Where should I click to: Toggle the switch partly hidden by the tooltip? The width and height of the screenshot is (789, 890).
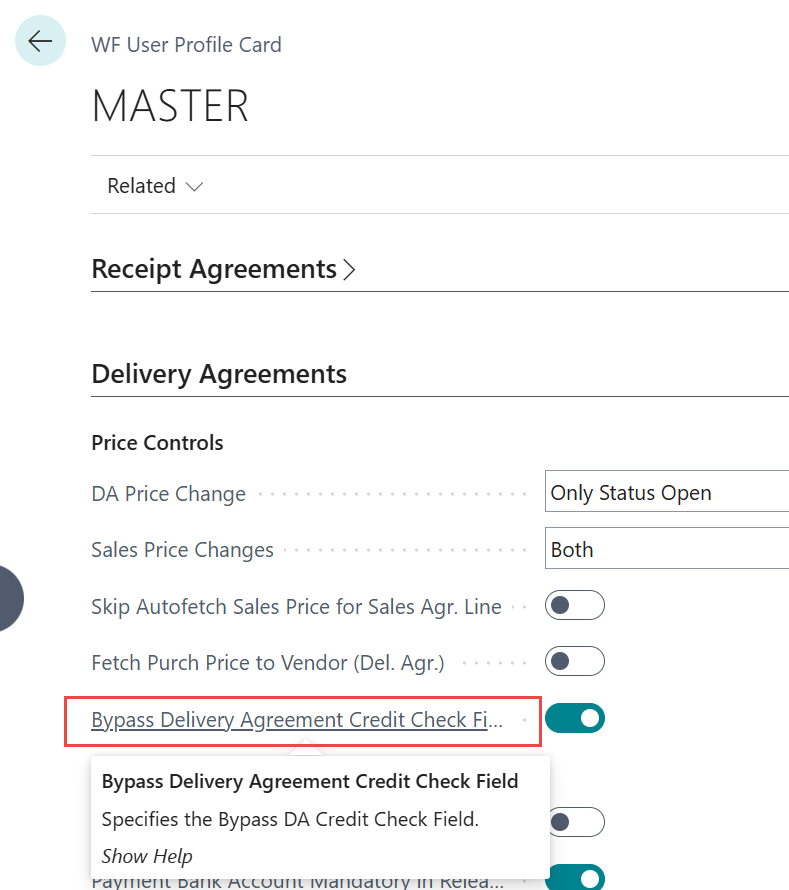coord(575,822)
